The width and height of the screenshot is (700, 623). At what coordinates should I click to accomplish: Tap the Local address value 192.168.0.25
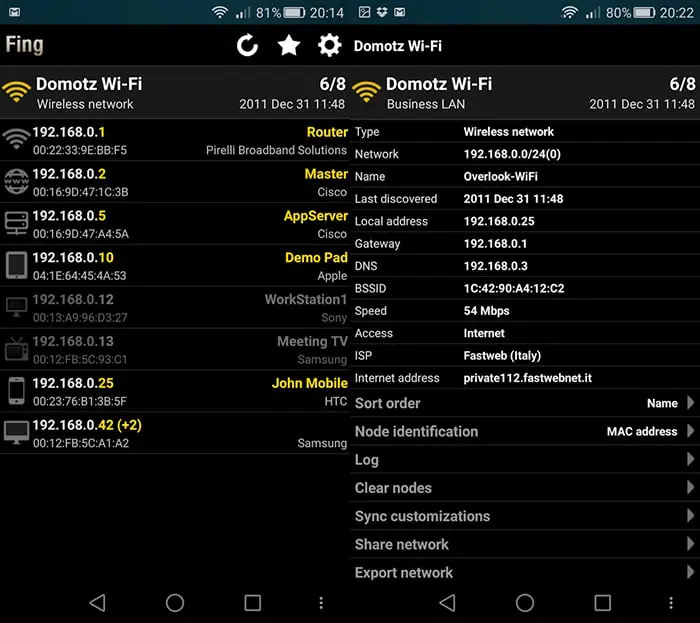point(499,221)
